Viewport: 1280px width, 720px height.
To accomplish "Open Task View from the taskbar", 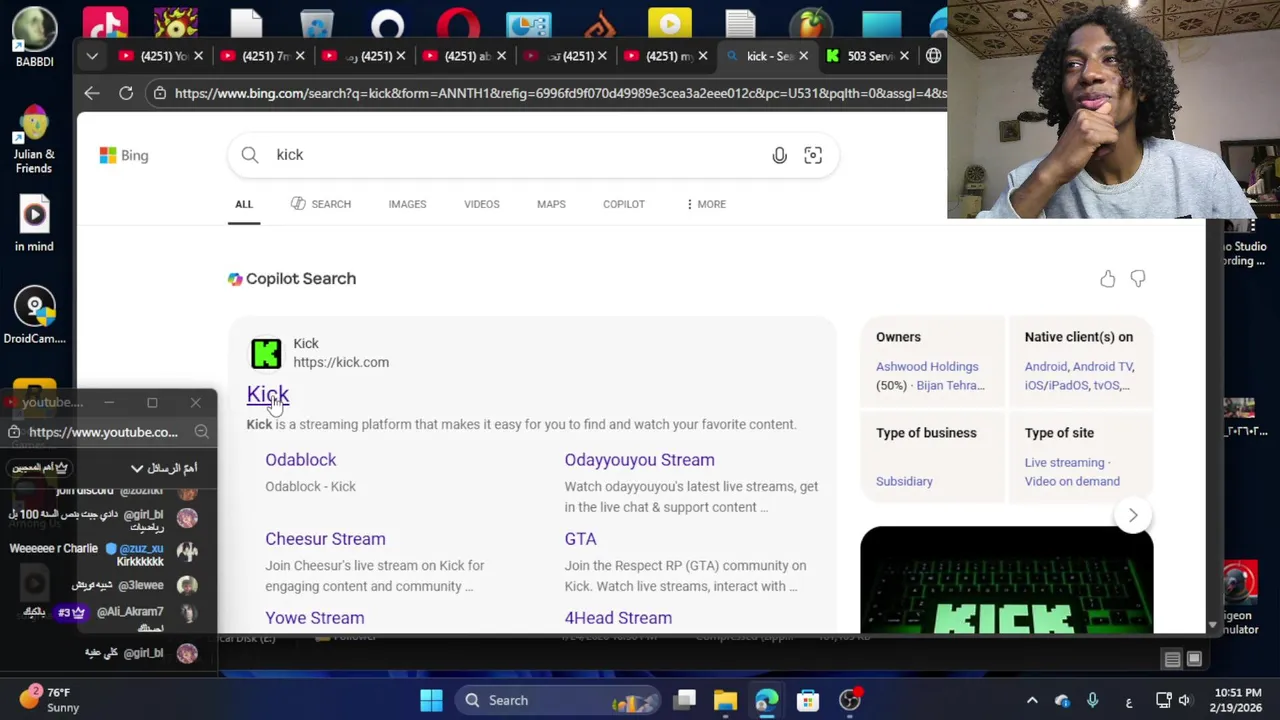I will pos(685,700).
